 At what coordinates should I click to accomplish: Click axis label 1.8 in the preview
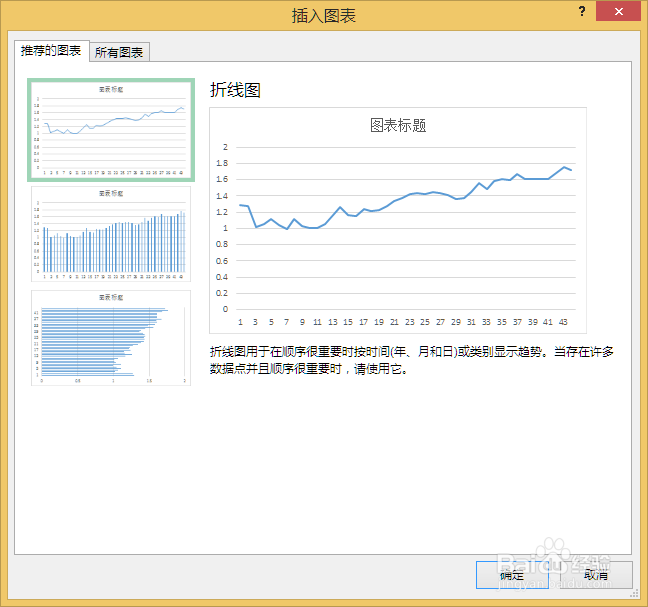[x=222, y=163]
